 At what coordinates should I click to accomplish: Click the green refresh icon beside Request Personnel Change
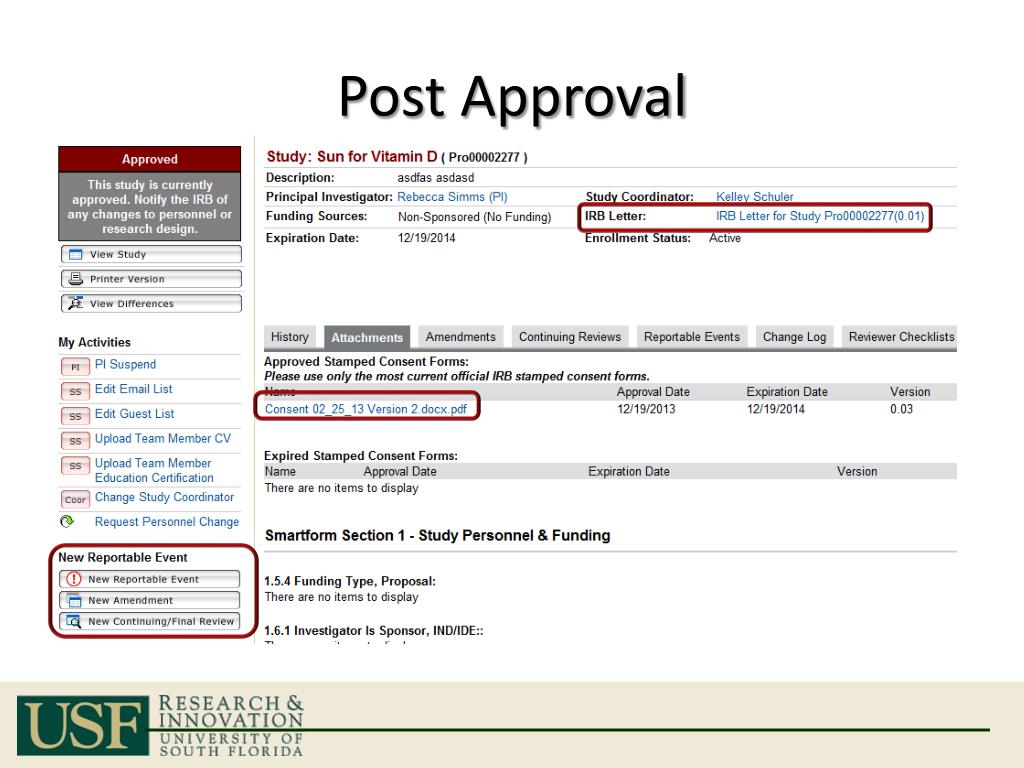pyautogui.click(x=67, y=521)
